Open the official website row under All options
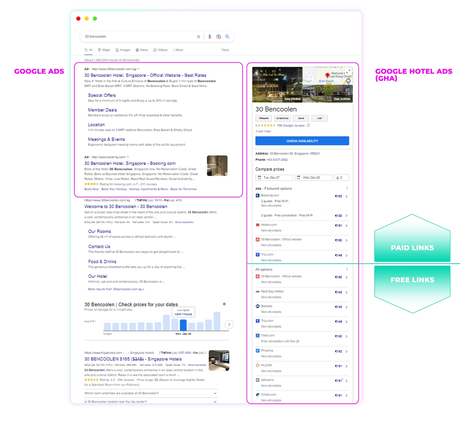Viewport: 465px width, 423px height. [302, 279]
